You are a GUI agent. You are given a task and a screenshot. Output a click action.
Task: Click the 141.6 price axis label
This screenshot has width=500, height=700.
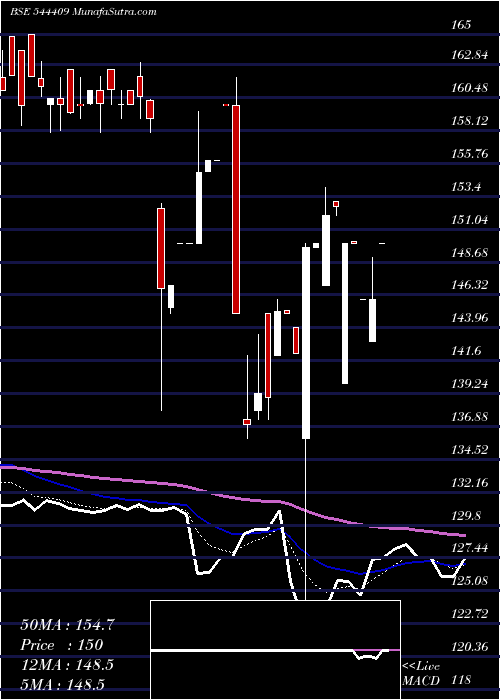pos(467,351)
